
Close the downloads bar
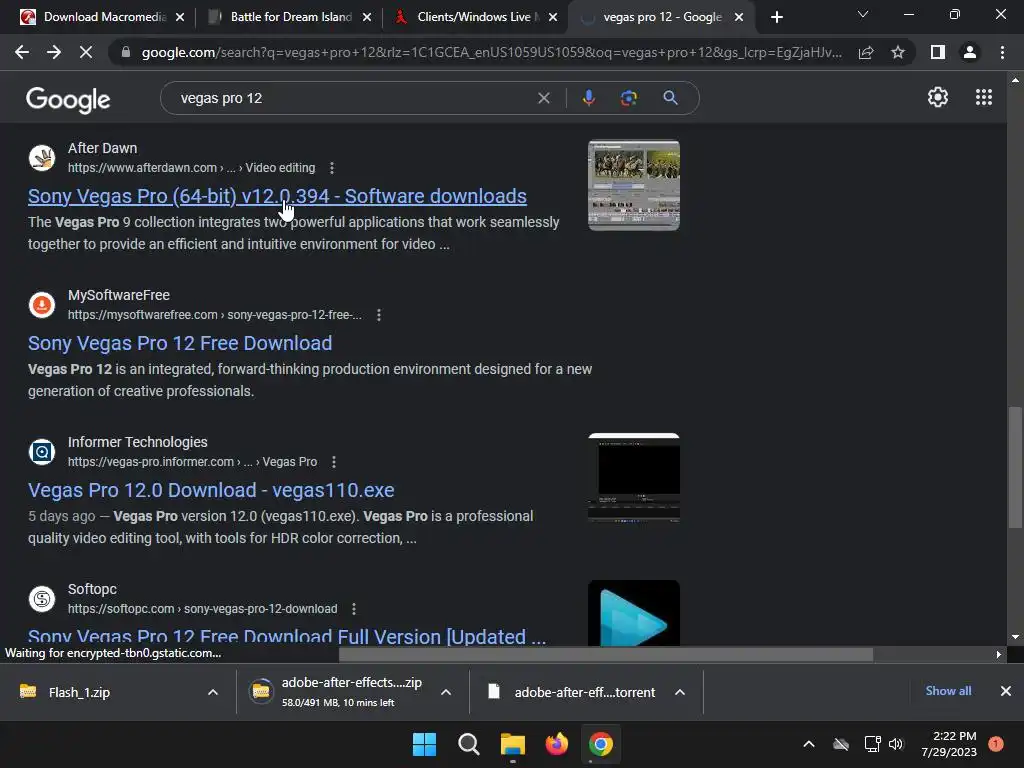(1006, 691)
